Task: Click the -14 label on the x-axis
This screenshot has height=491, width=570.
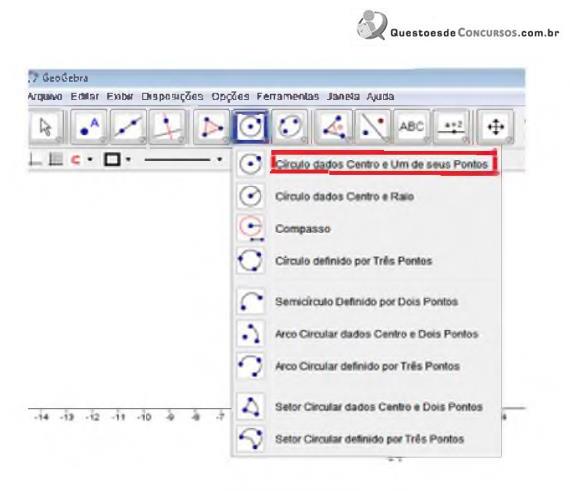Action: (41, 417)
